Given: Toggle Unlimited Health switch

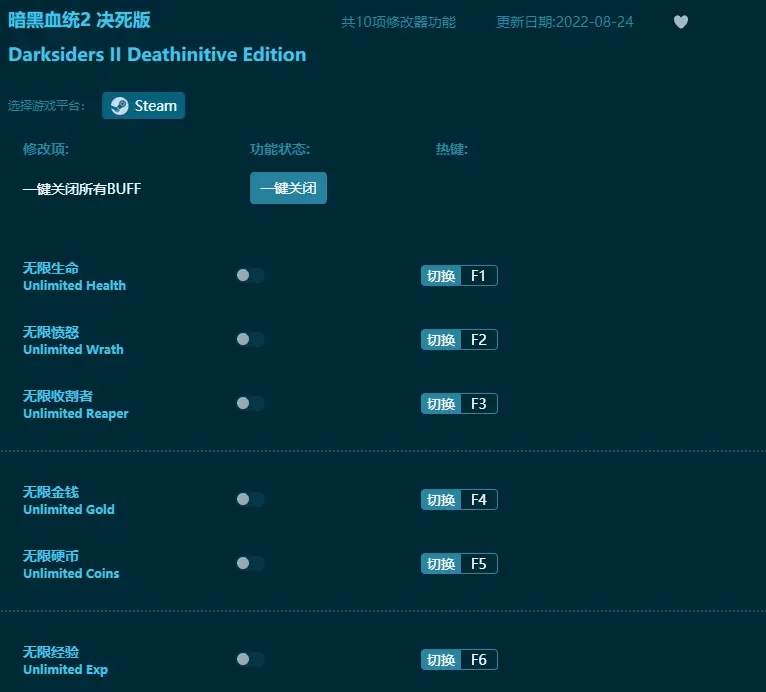Looking at the screenshot, I should pos(250,276).
